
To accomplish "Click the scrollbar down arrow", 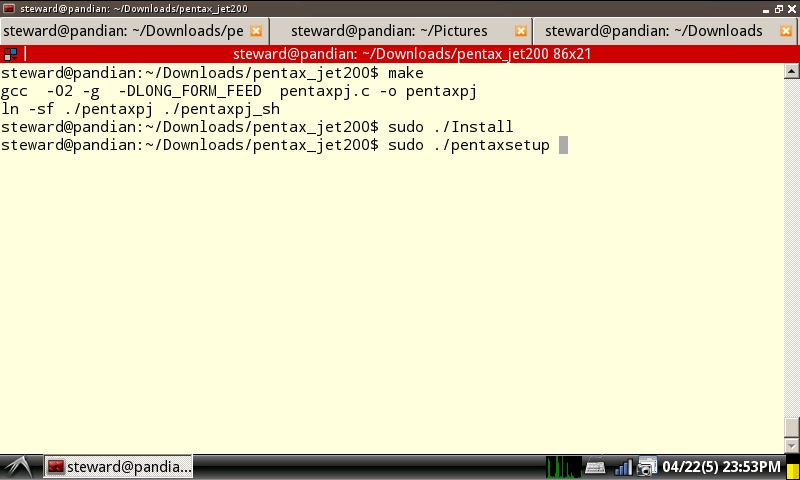I will (791, 445).
